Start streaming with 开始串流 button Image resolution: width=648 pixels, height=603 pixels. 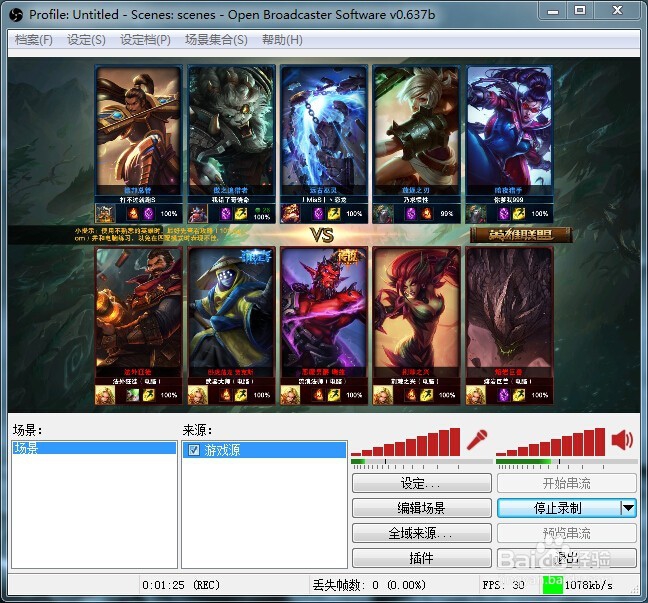click(x=567, y=483)
